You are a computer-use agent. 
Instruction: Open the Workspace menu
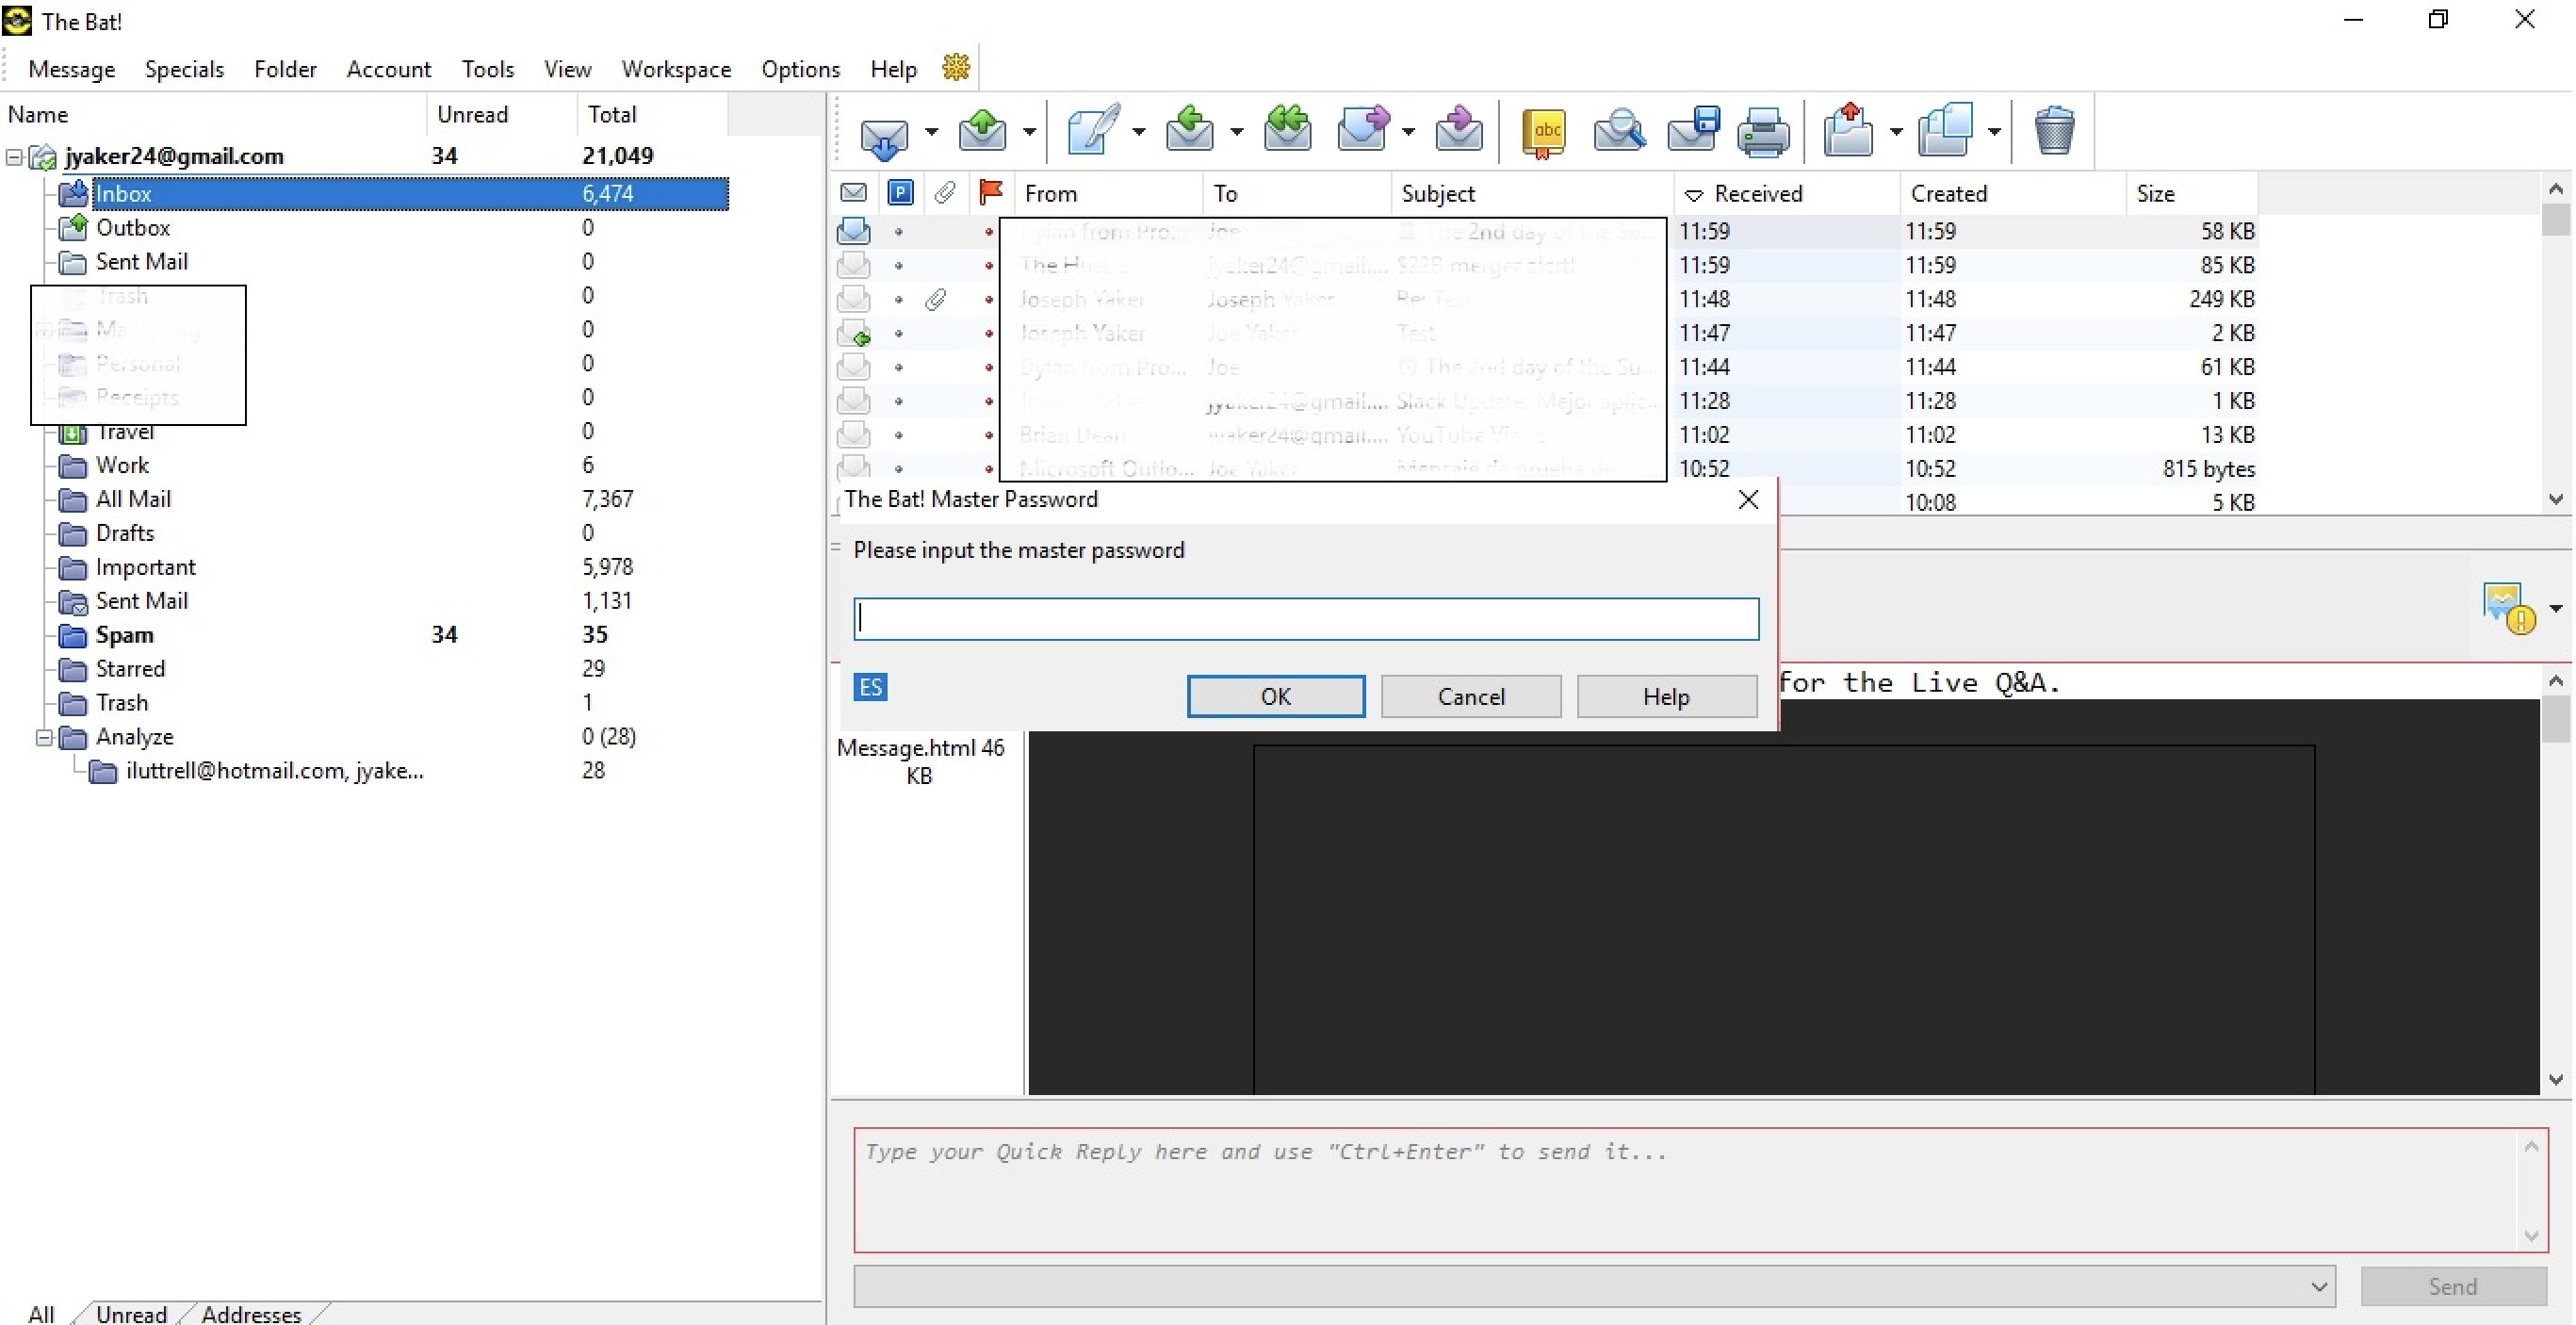coord(676,69)
